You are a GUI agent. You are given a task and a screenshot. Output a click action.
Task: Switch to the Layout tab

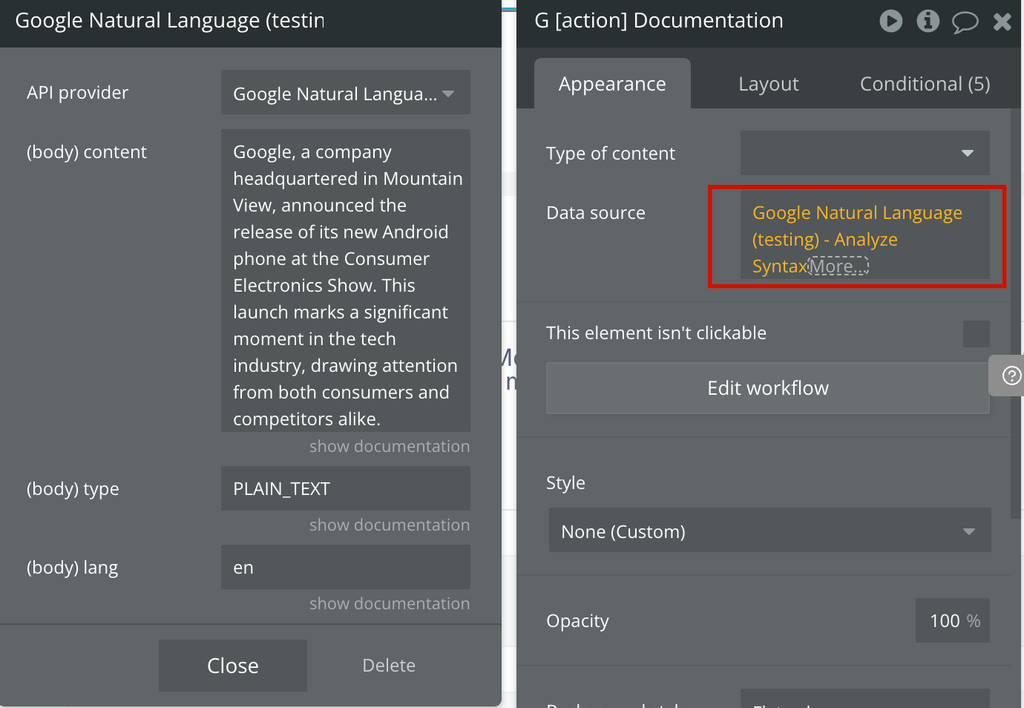[x=768, y=84]
